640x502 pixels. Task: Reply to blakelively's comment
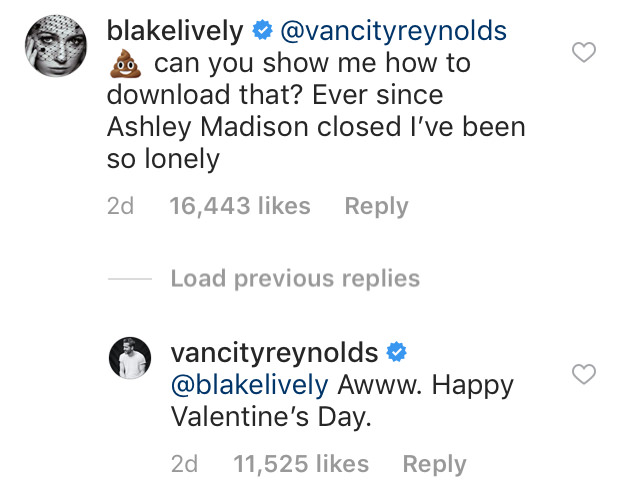376,206
